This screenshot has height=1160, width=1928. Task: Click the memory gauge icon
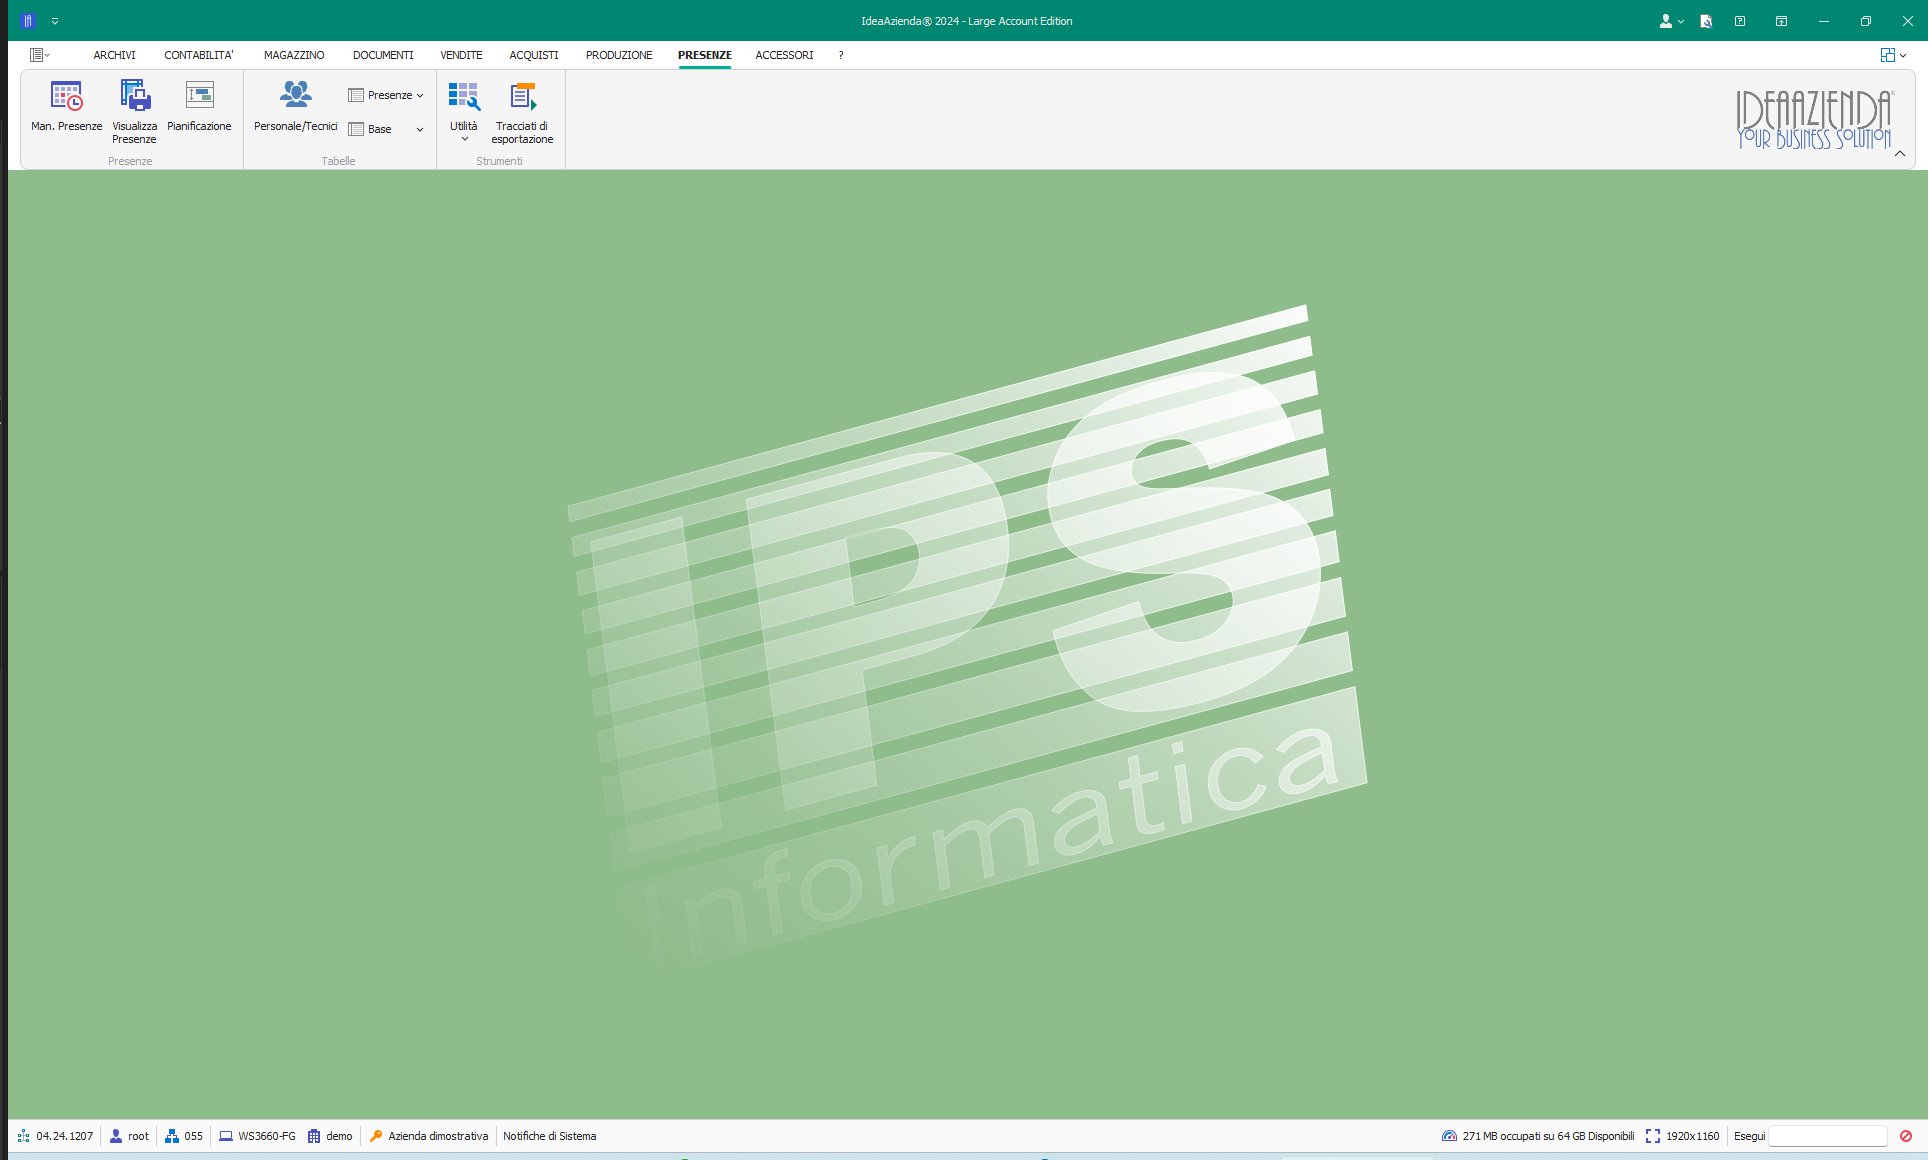click(x=1449, y=1136)
